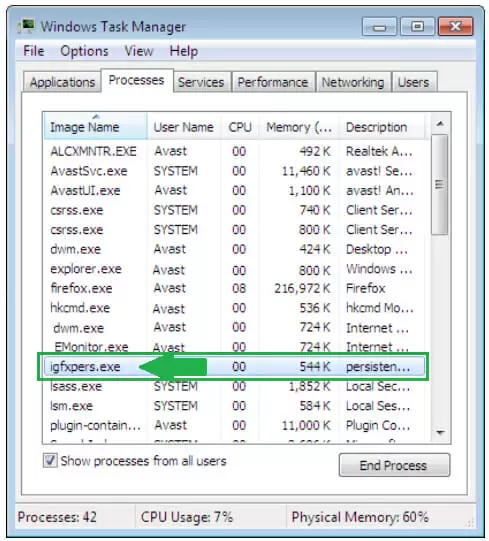Select the AvastUI.exe process
The height and width of the screenshot is (541, 489).
(x=235, y=190)
